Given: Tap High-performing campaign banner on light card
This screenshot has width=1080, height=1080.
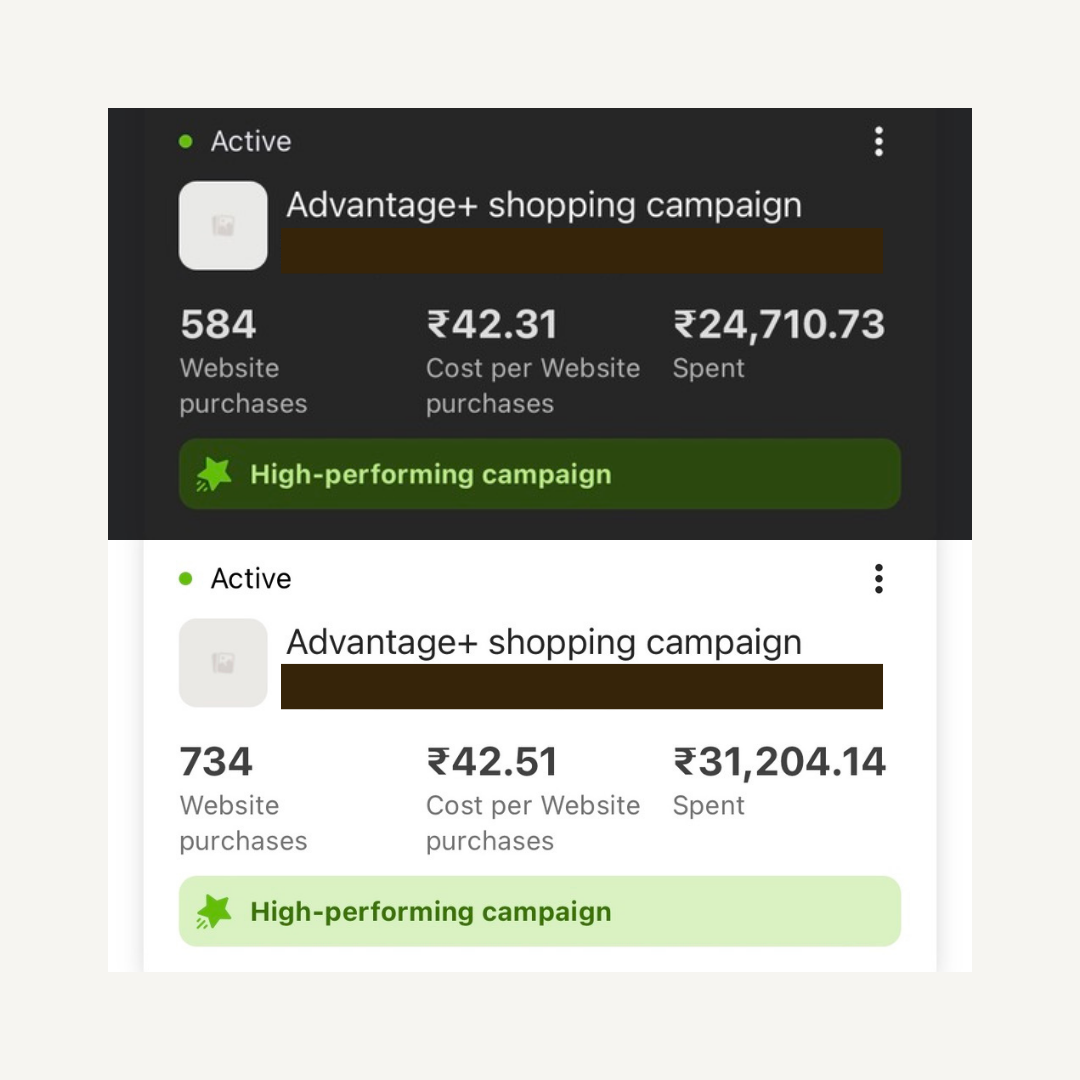Looking at the screenshot, I should [540, 911].
